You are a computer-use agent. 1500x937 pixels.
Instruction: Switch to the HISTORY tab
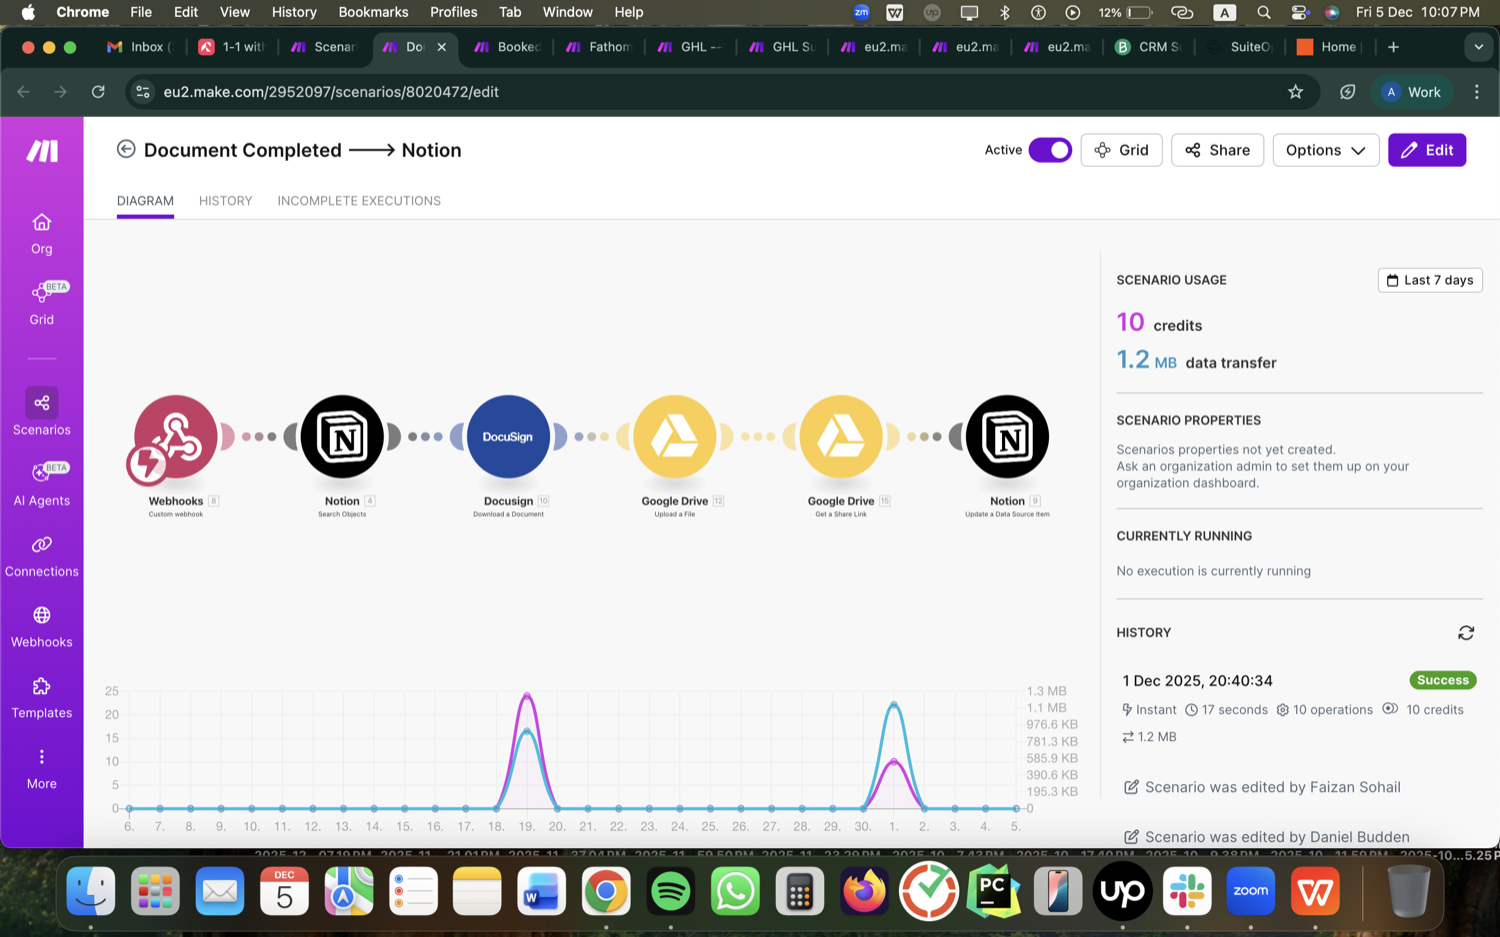[x=225, y=201]
